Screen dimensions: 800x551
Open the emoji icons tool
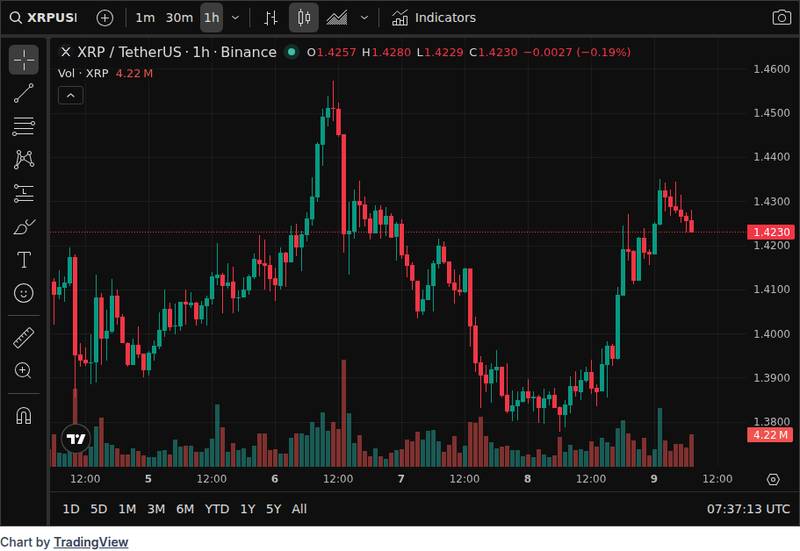point(24,293)
